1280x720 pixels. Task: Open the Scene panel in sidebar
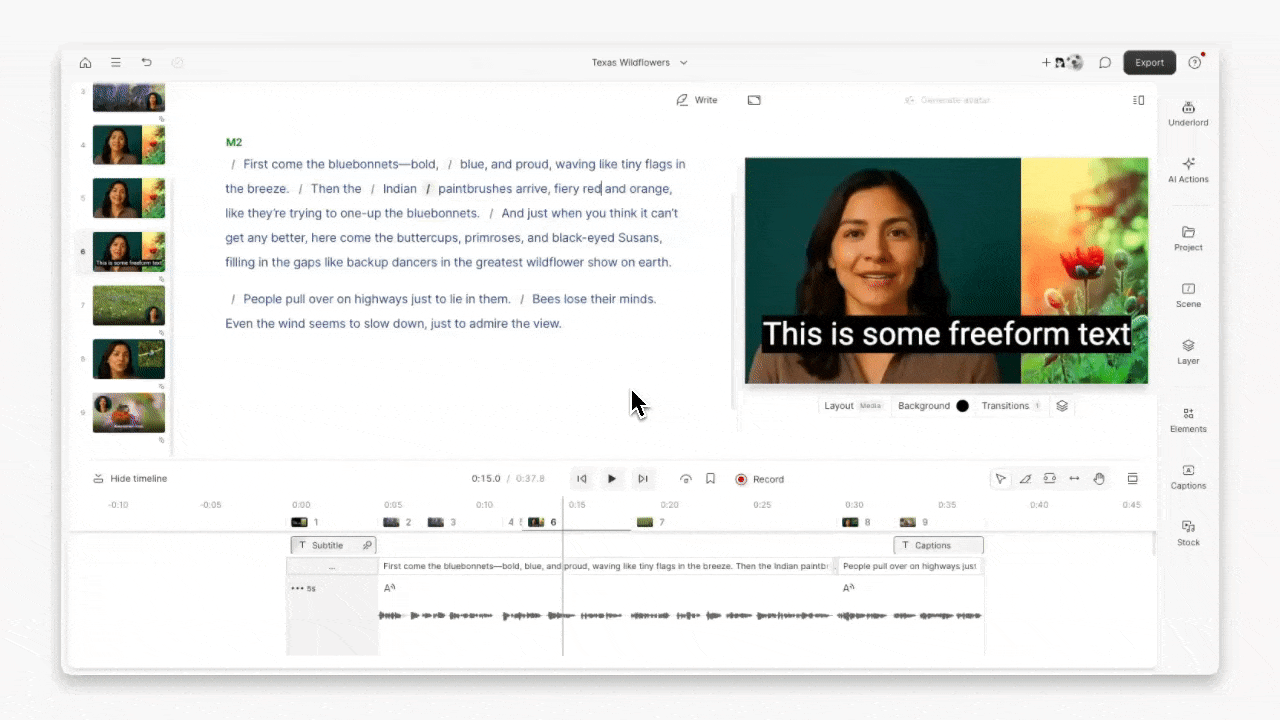click(x=1188, y=295)
